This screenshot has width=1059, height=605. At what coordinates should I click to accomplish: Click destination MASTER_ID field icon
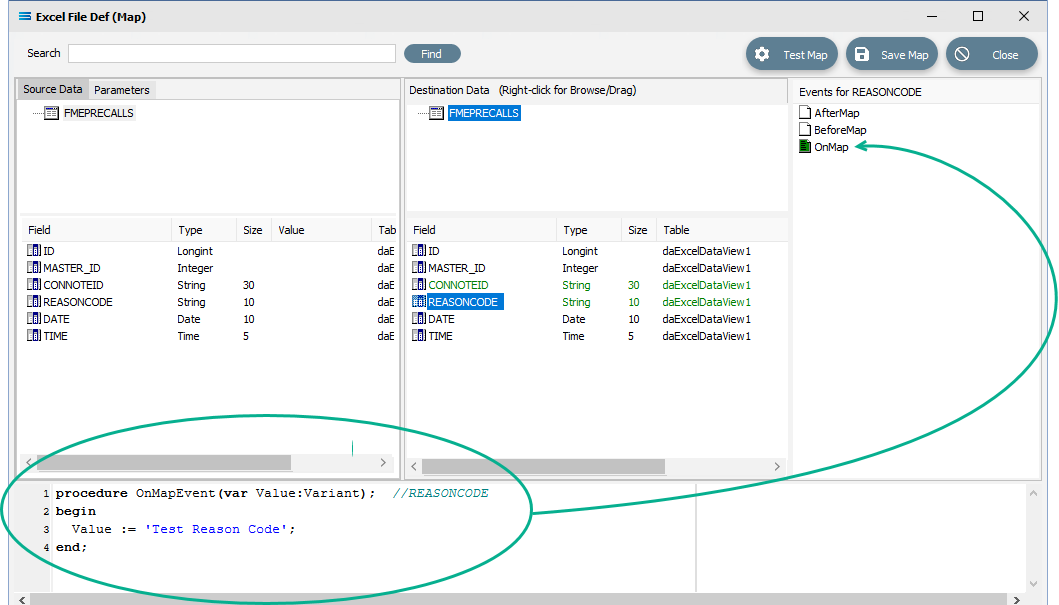pyautogui.click(x=419, y=267)
